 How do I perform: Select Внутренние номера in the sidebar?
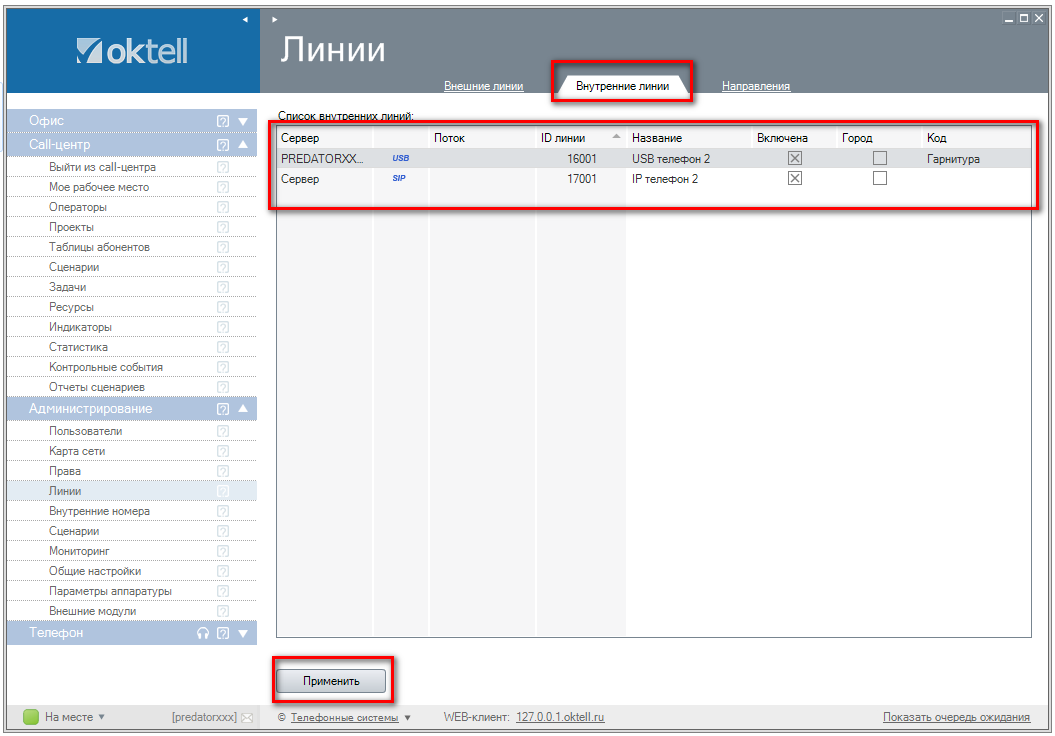(x=99, y=511)
